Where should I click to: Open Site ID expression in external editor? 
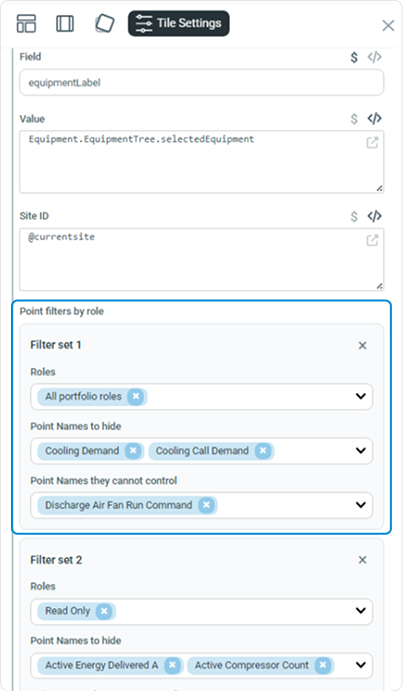372,241
